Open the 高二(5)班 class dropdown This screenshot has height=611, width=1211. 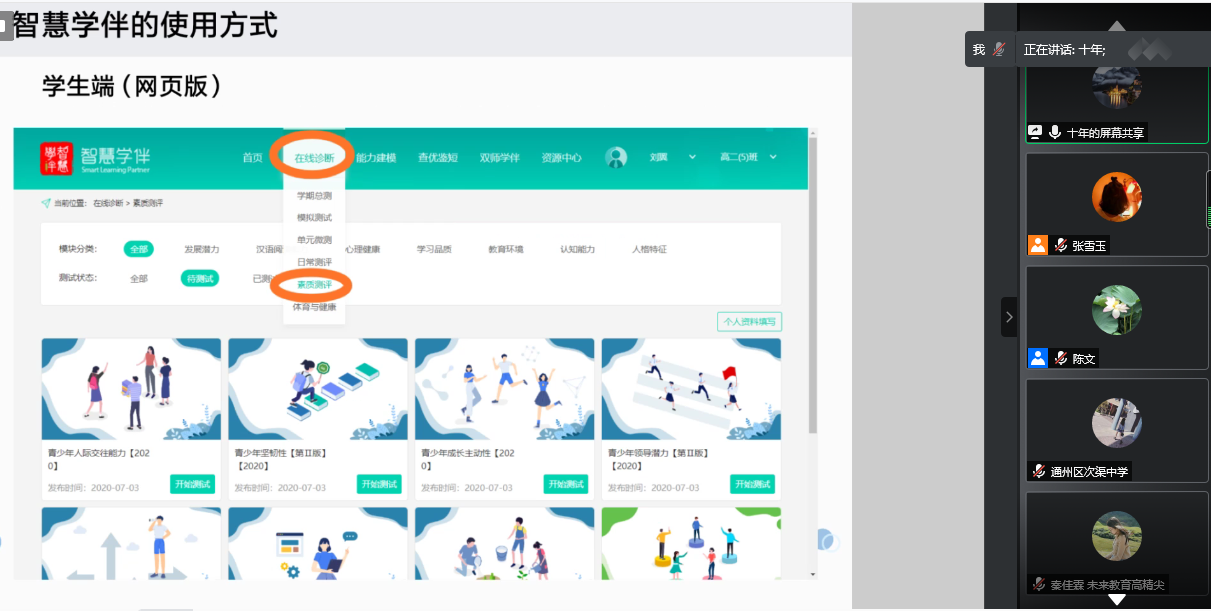pos(747,157)
